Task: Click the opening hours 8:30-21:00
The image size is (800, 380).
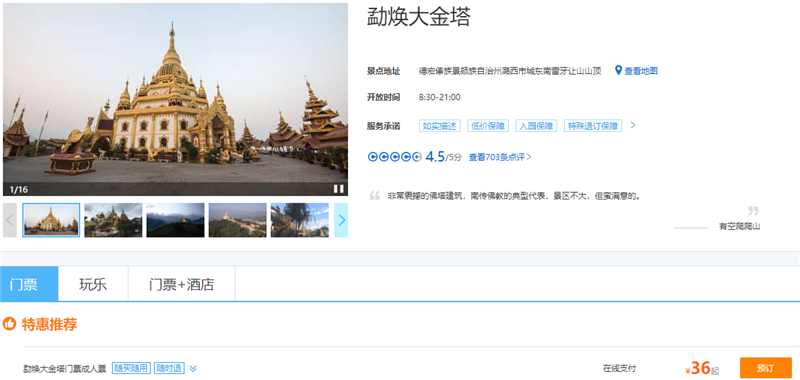Action: coord(439,97)
